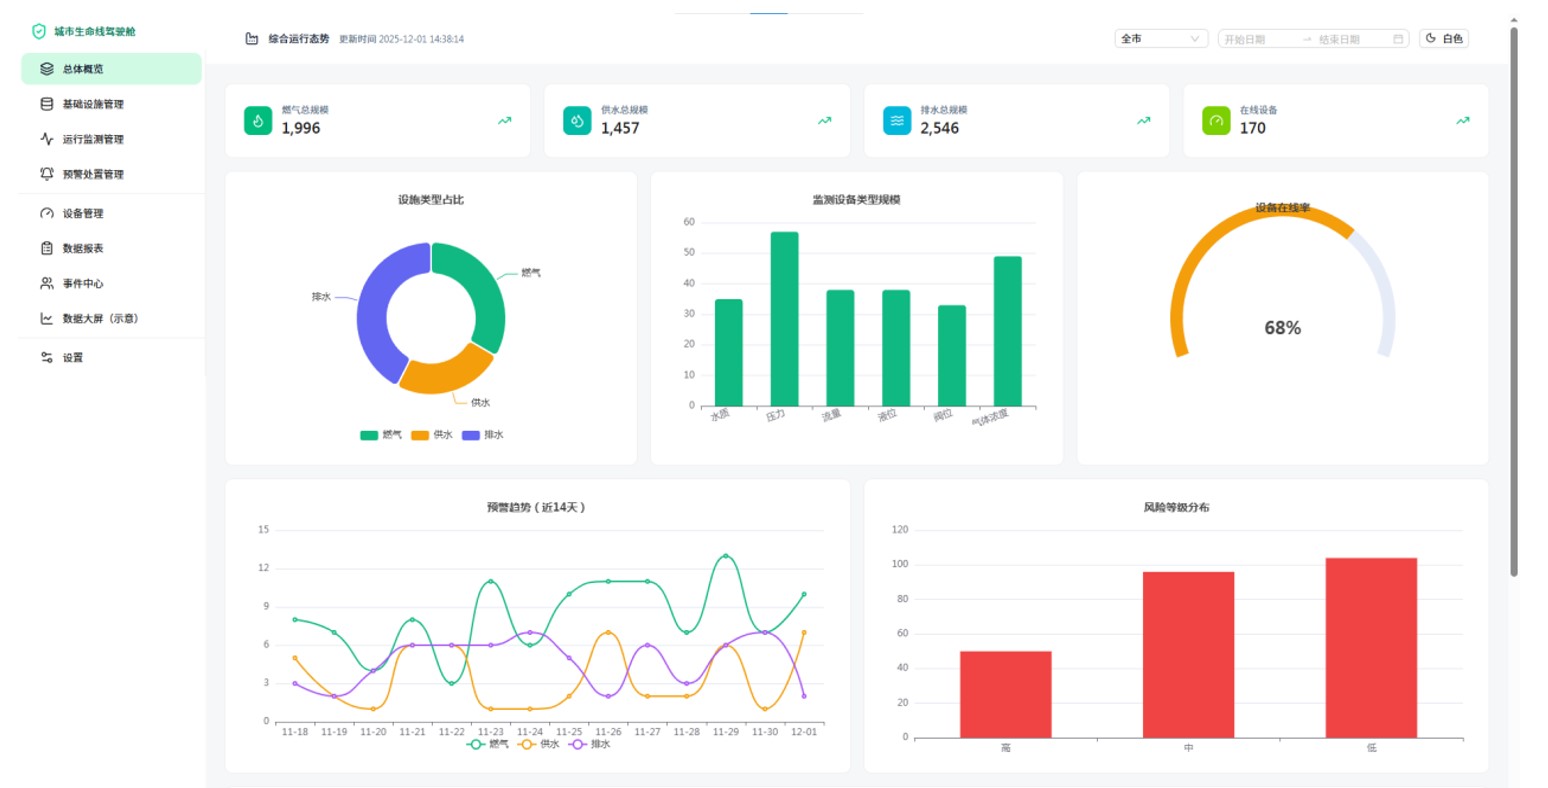This screenshot has width=1548, height=788.
Task: Go to 事件中心 in the sidebar
Action: click(x=83, y=283)
